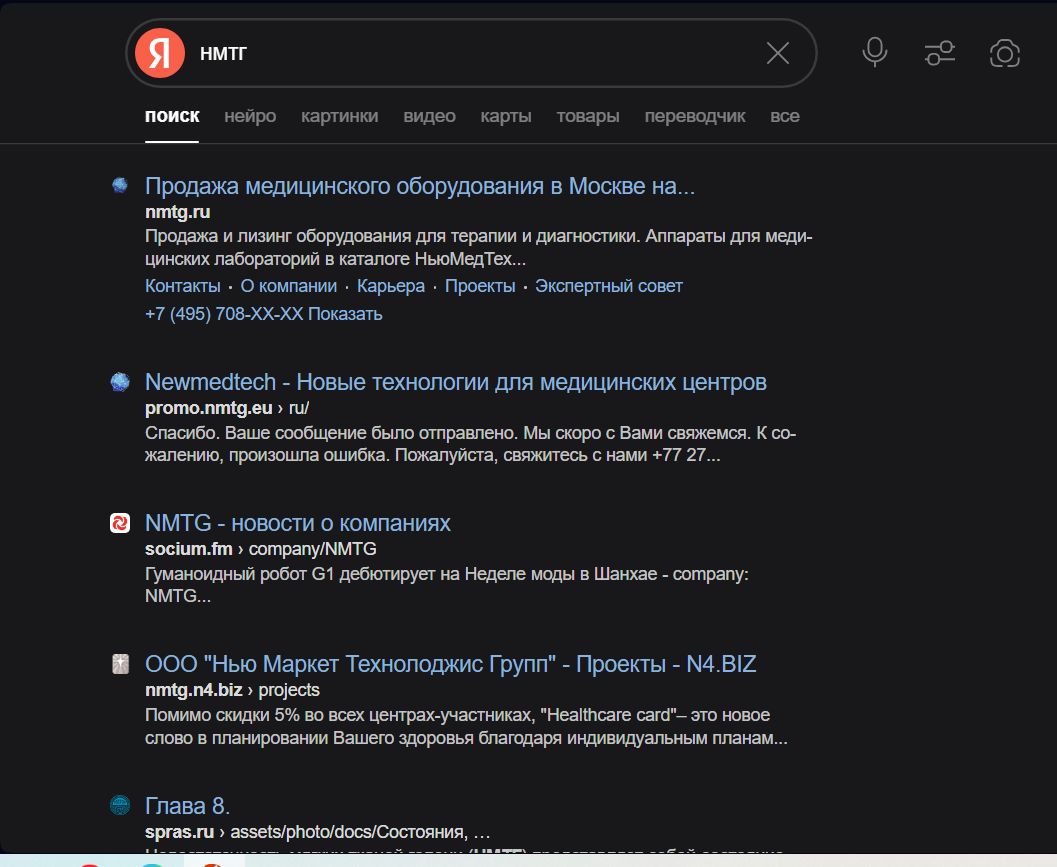Click the snippet text starting Продажа и лизинг оборудования
Screen dimensions: 1057x867
pos(479,247)
